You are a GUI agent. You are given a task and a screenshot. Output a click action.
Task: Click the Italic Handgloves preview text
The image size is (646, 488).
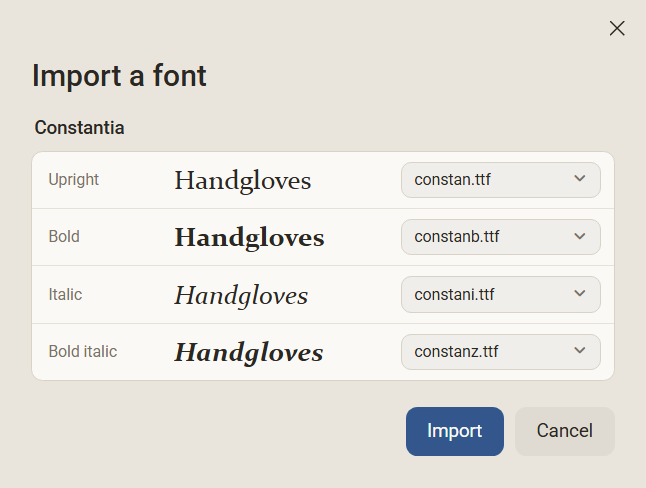click(241, 296)
